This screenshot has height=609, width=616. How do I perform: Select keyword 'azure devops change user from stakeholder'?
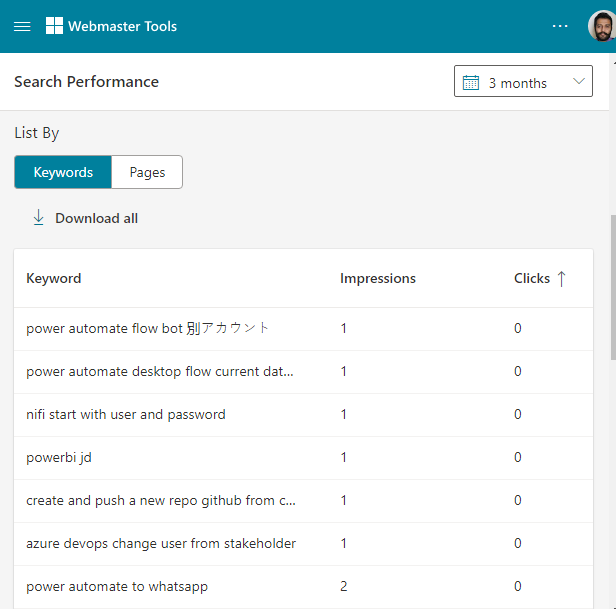161,543
